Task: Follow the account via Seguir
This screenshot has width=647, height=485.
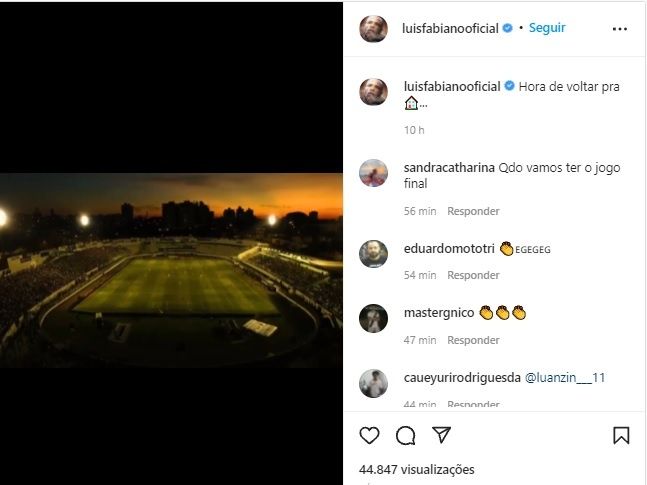Action: coord(547,29)
